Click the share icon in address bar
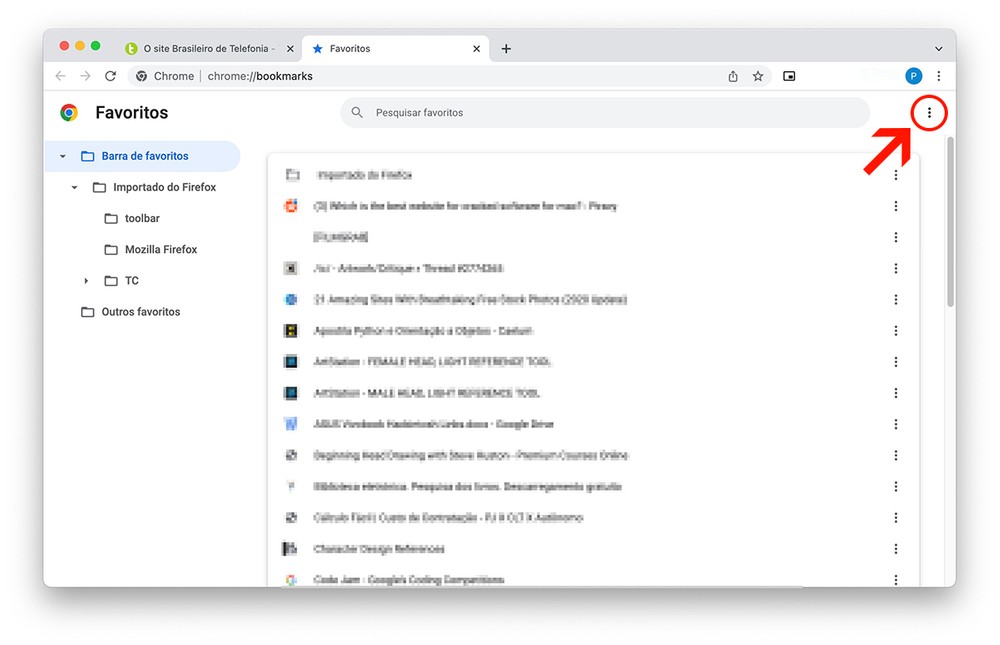This screenshot has height=645, width=1000. [x=733, y=76]
